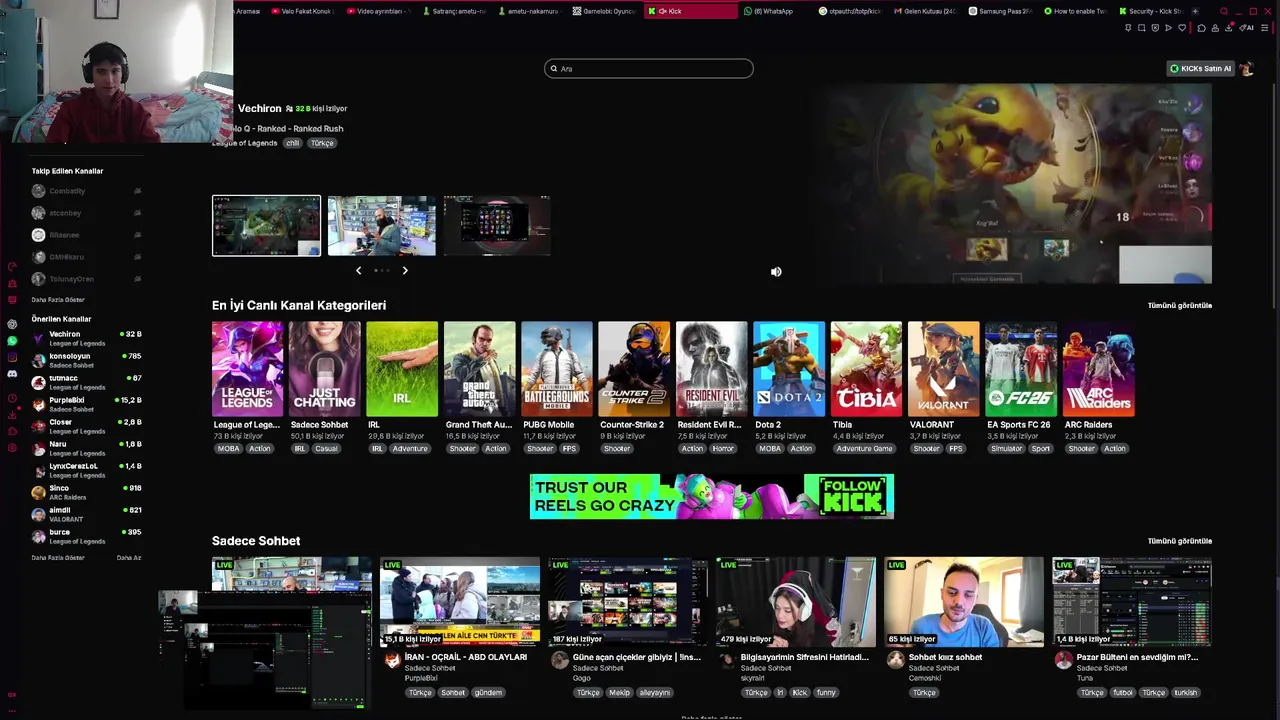Open Dota 2 category card
This screenshot has width=1280, height=720.
(x=789, y=369)
